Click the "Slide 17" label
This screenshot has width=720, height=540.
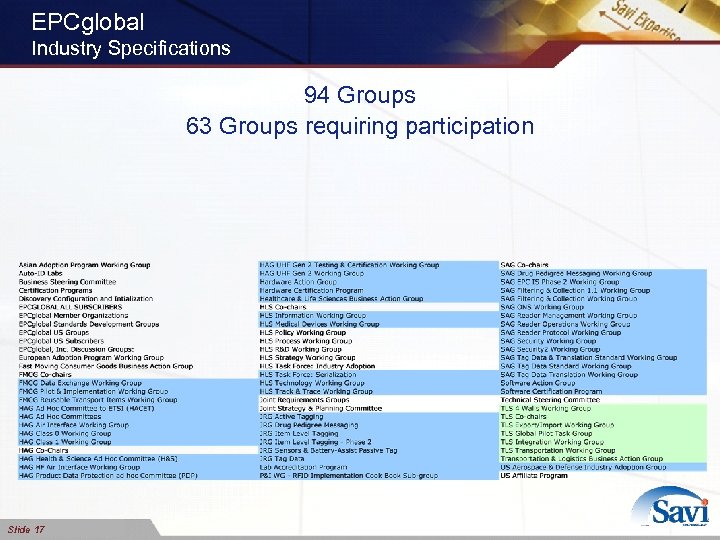(26, 529)
